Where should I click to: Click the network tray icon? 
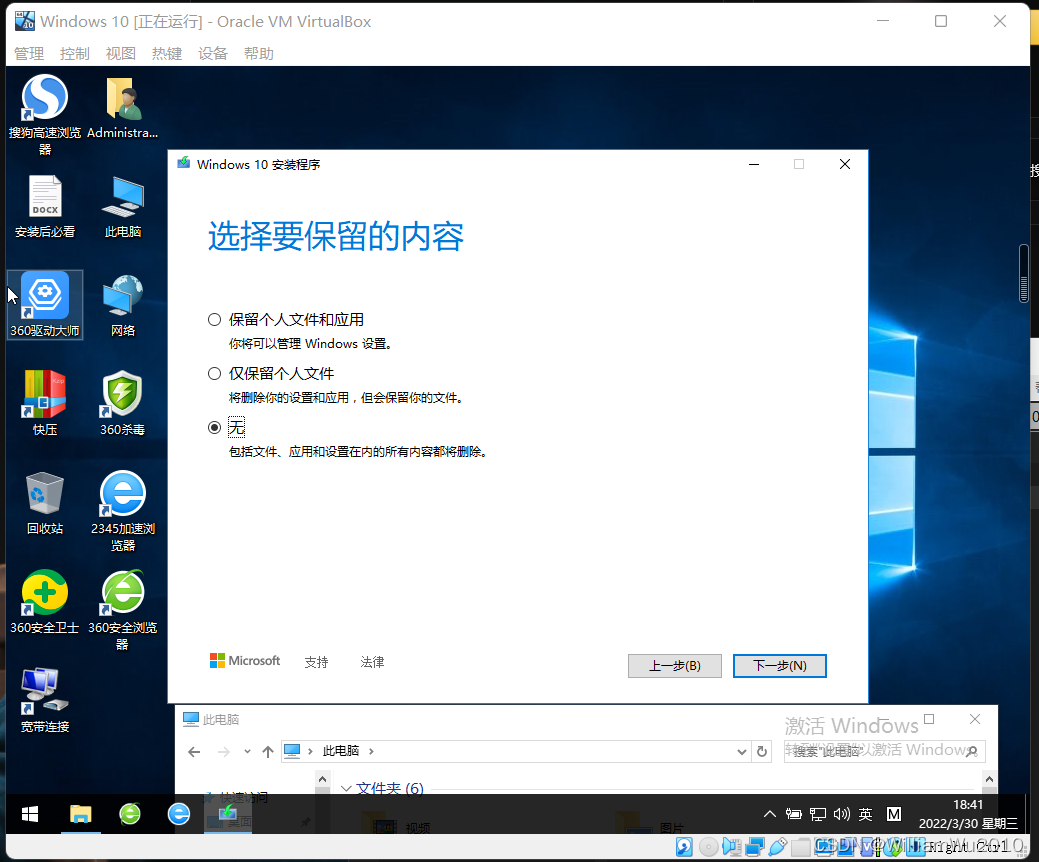click(x=818, y=814)
